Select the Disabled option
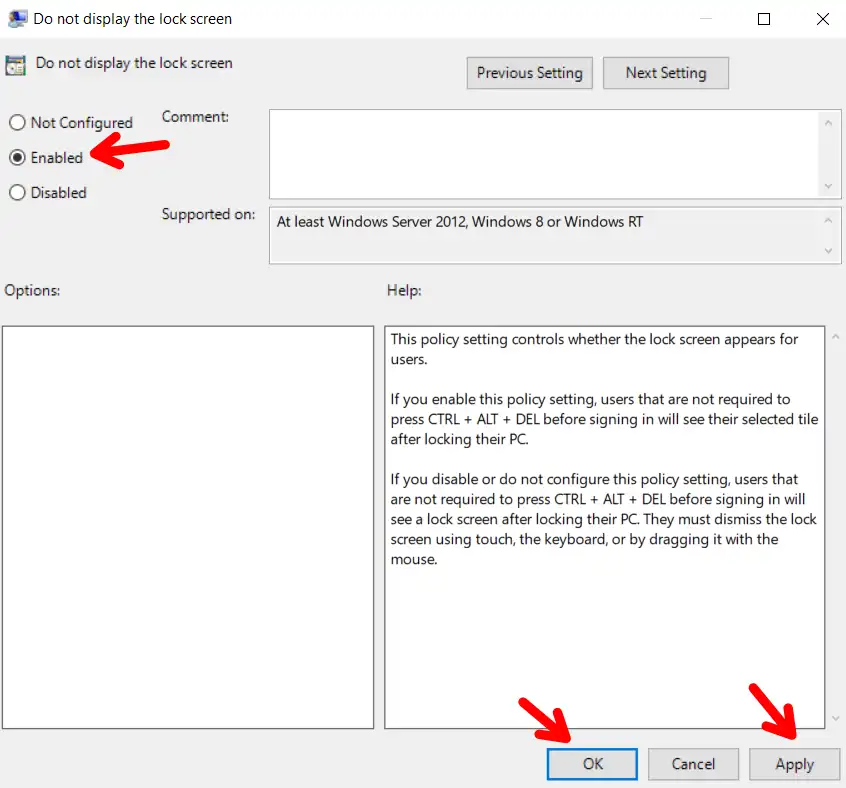The image size is (846, 788). (17, 192)
